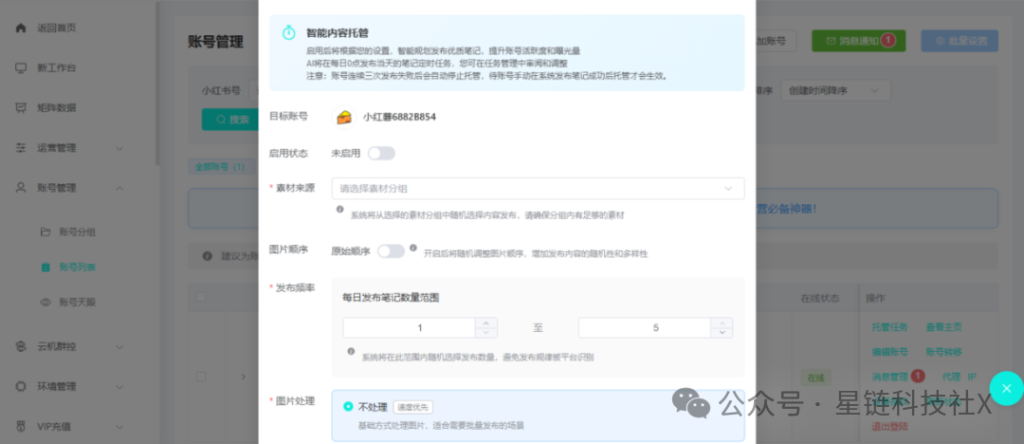Click the 查看主页 link
Screen dimensions: 1024x444
[x=944, y=328]
